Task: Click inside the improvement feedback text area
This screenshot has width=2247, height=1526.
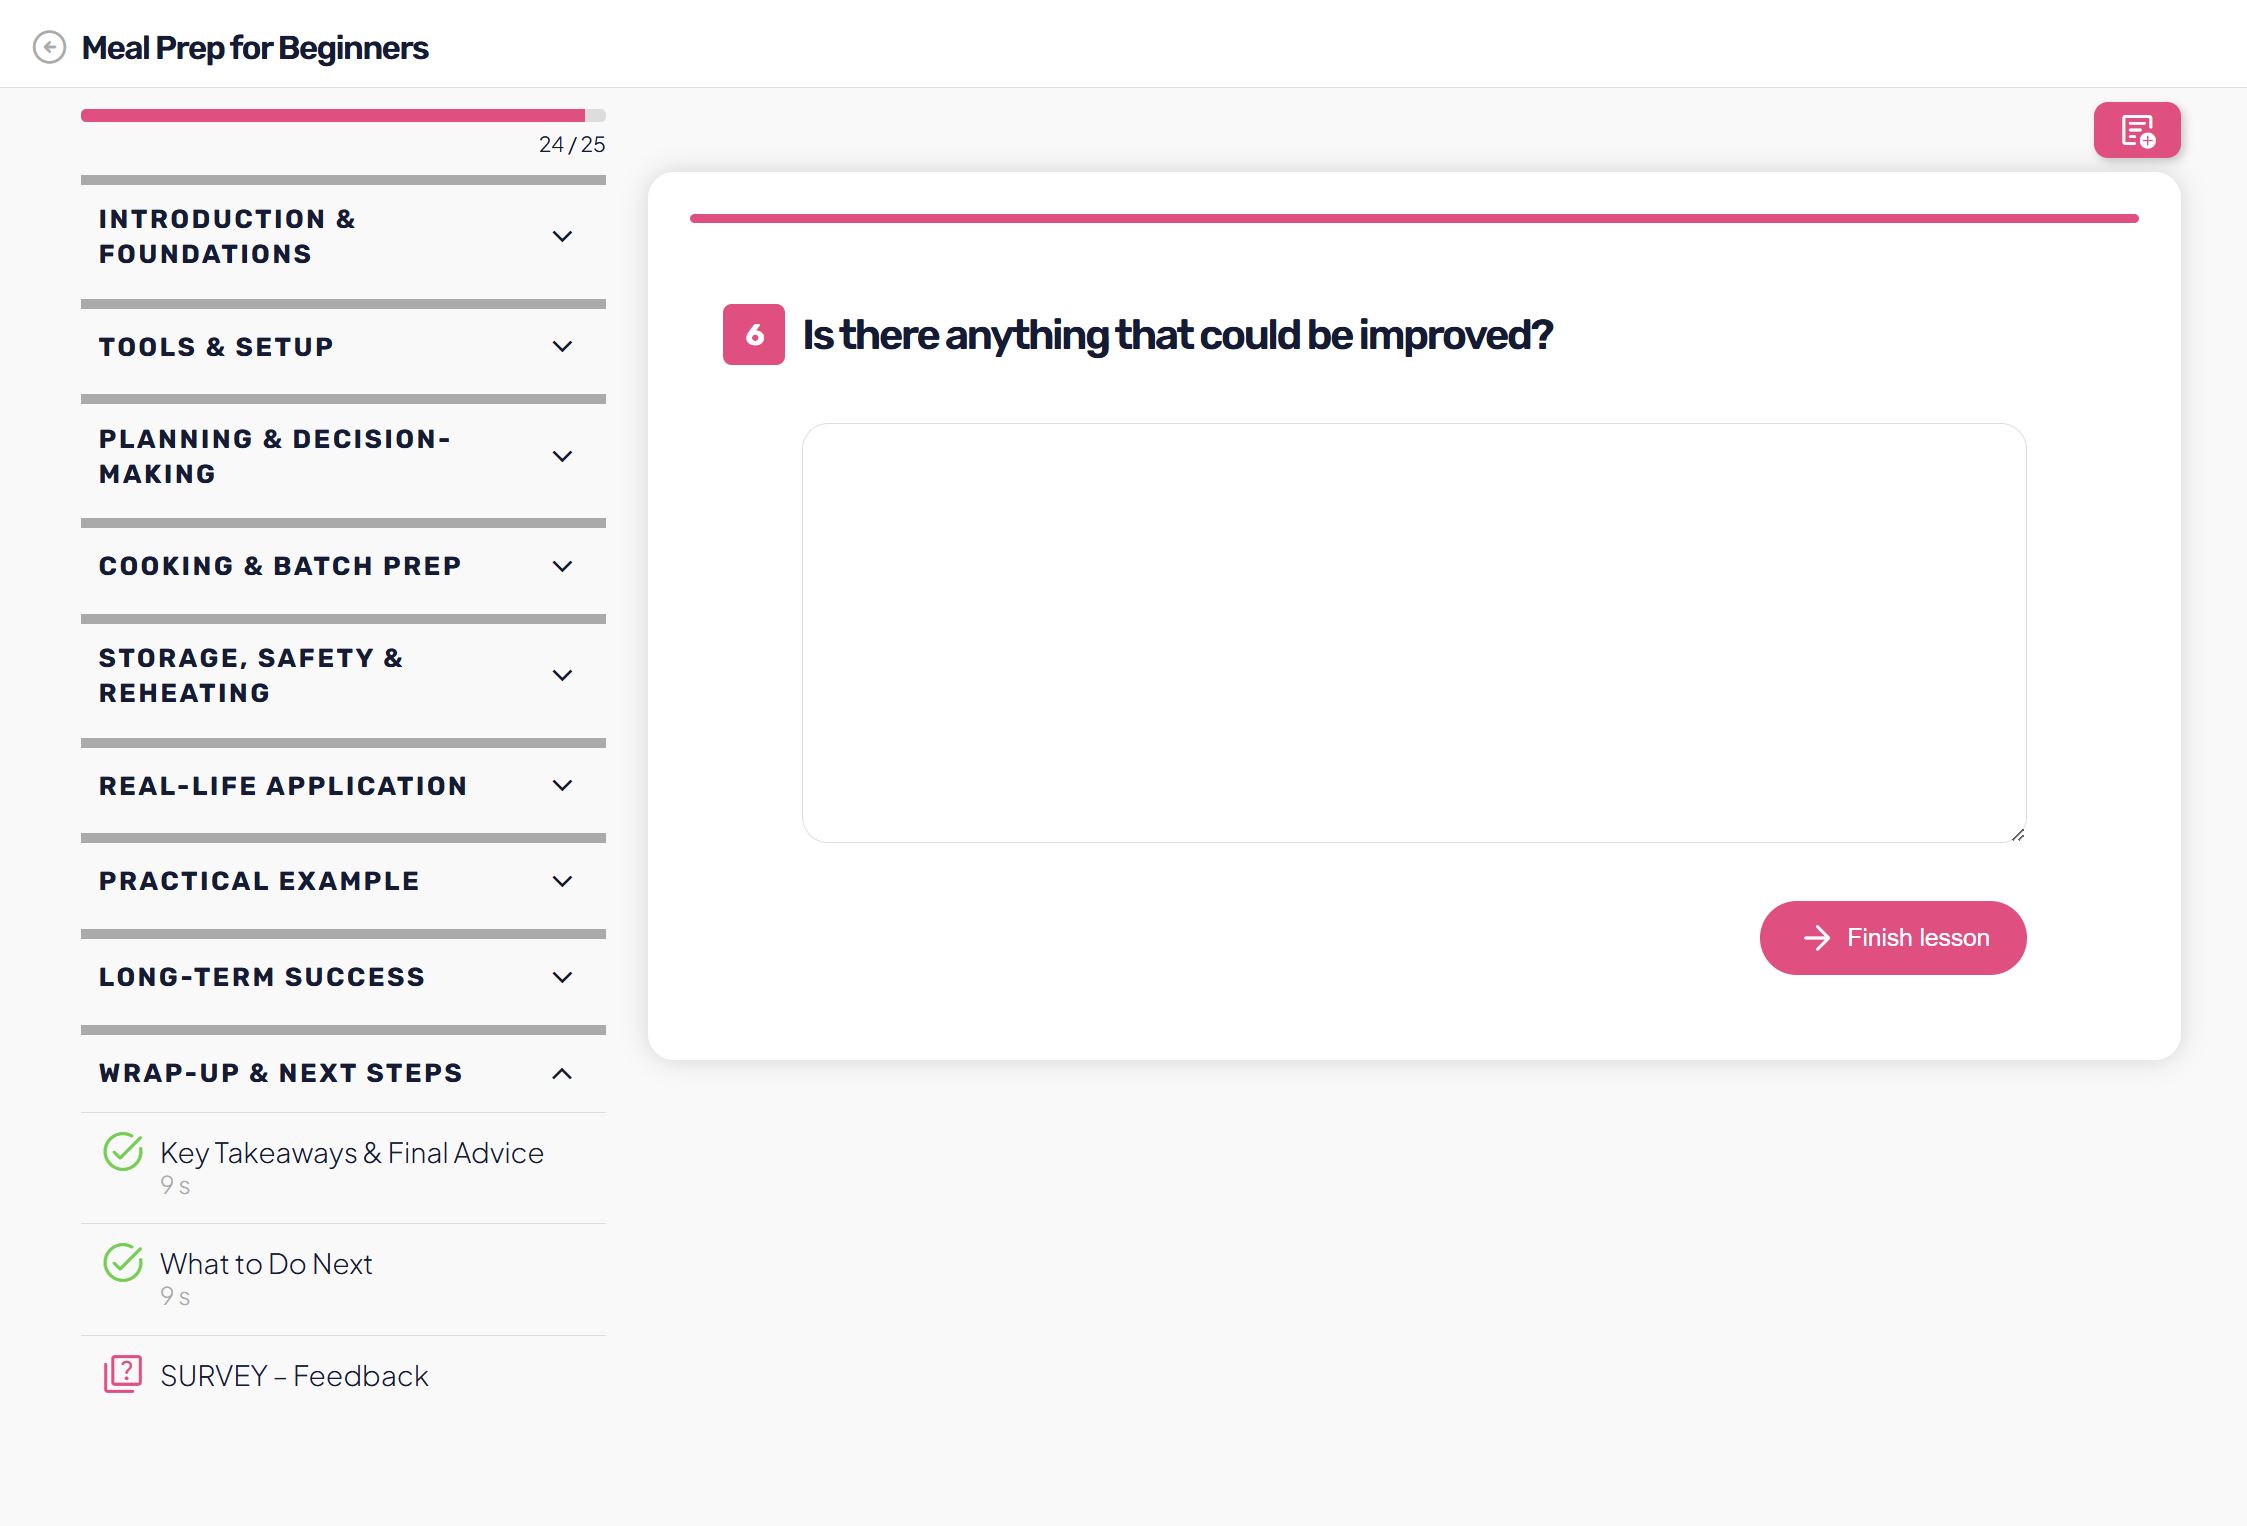Action: pyautogui.click(x=1413, y=632)
